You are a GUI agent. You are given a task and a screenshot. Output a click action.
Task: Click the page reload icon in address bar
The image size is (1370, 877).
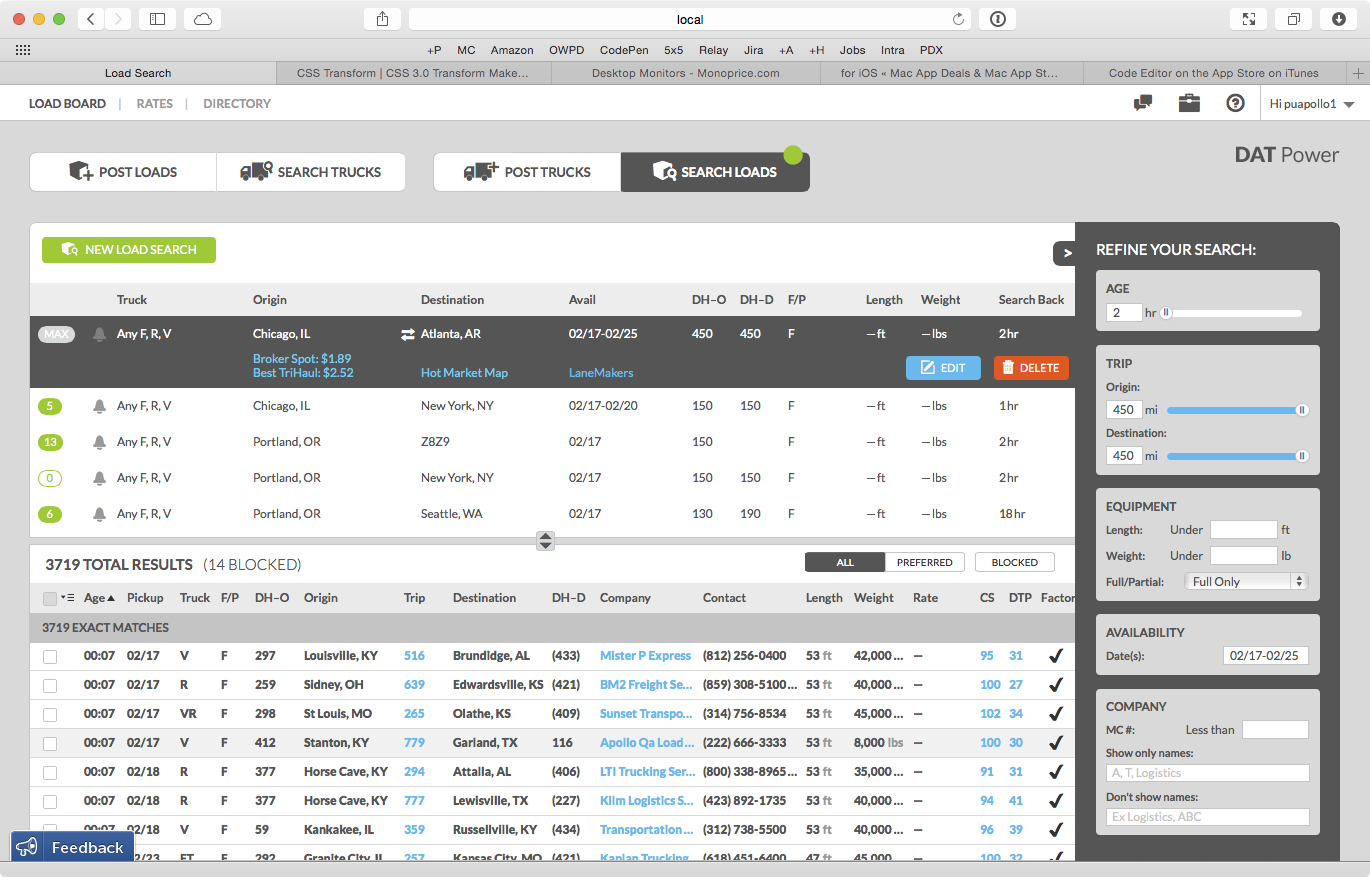[x=958, y=19]
